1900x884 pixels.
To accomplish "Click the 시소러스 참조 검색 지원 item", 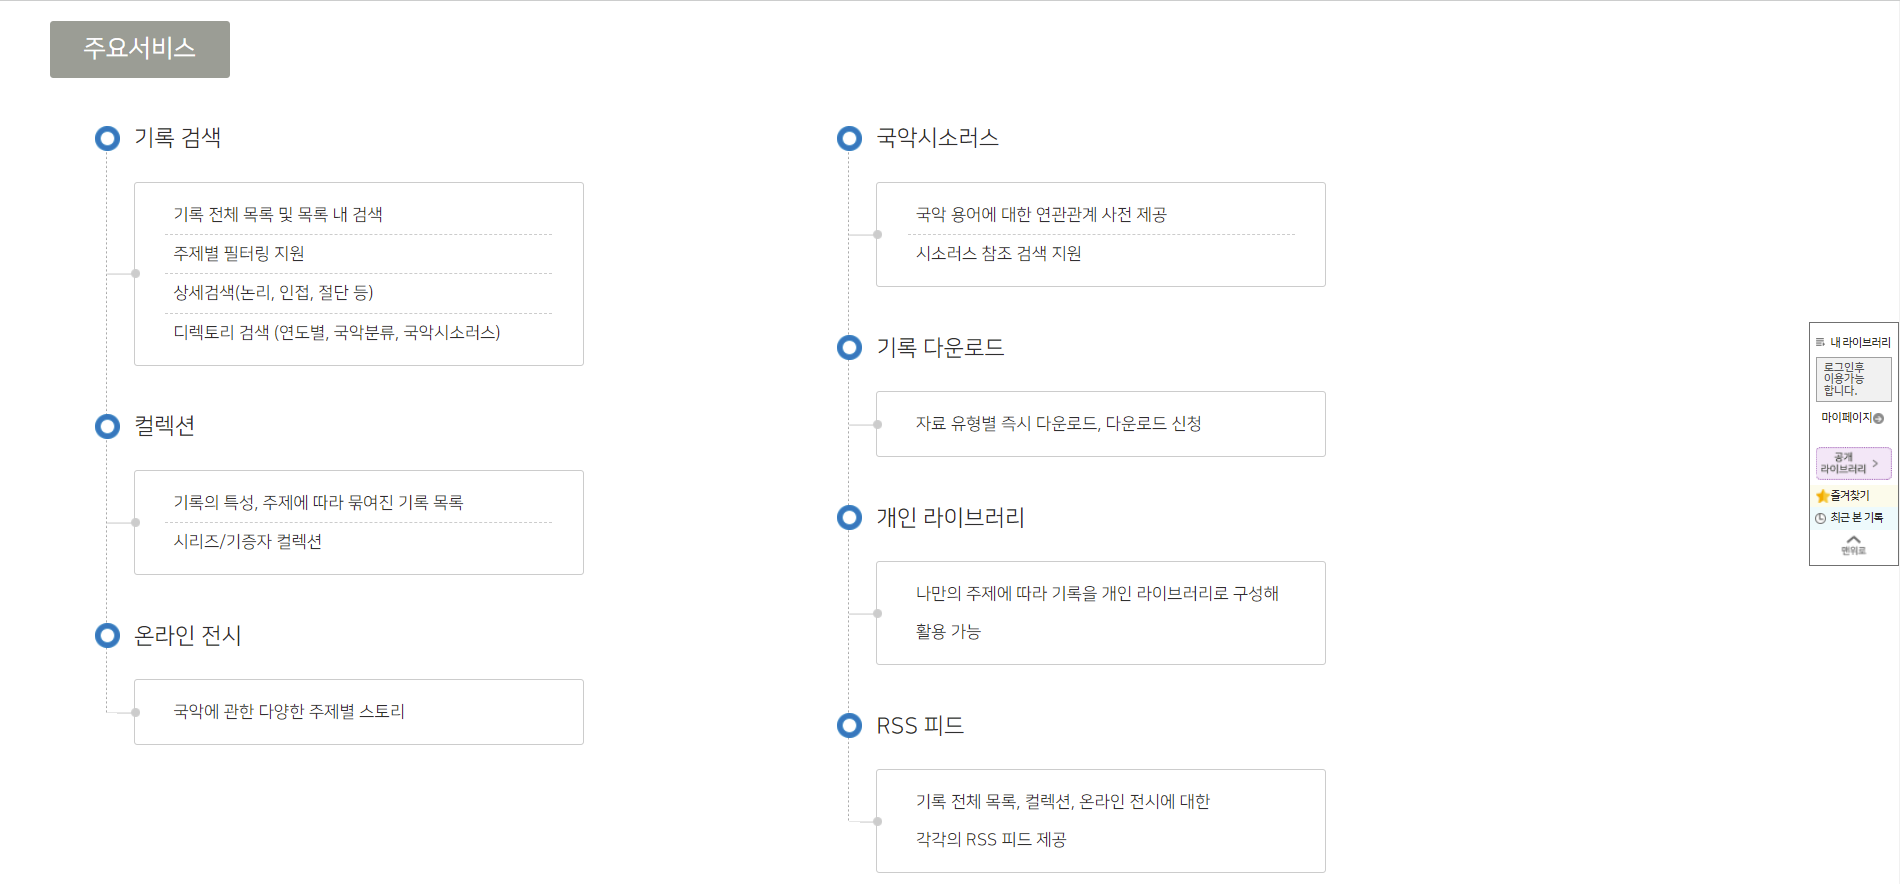I will 998,254.
